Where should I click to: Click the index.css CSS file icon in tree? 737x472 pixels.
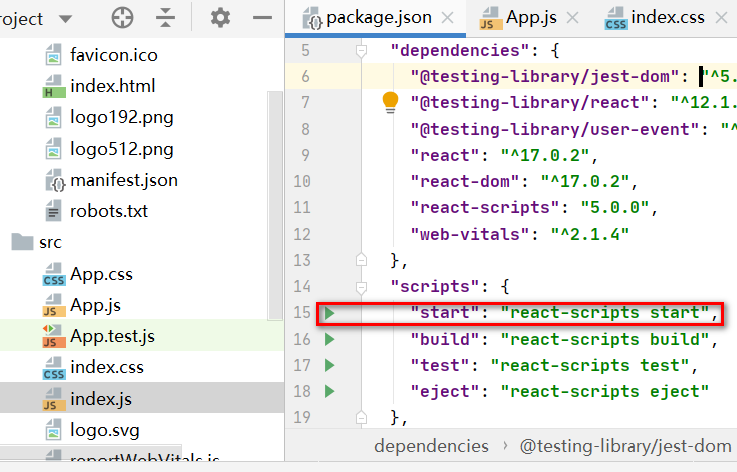coord(54,368)
